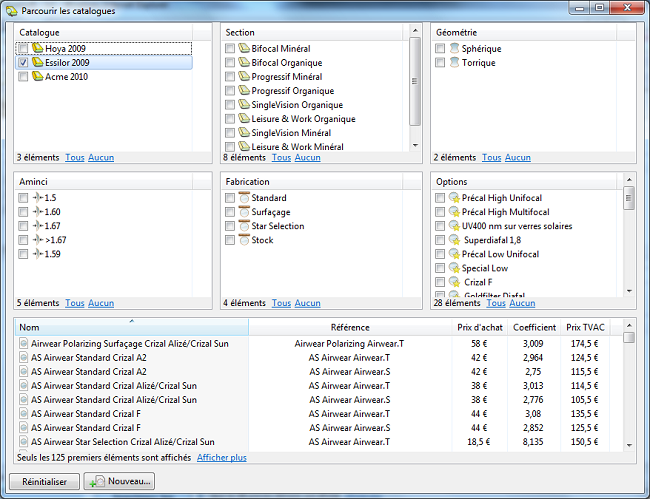Click the Acme 2010 catalogue book icon
This screenshot has width=650, height=499.
(x=37, y=76)
